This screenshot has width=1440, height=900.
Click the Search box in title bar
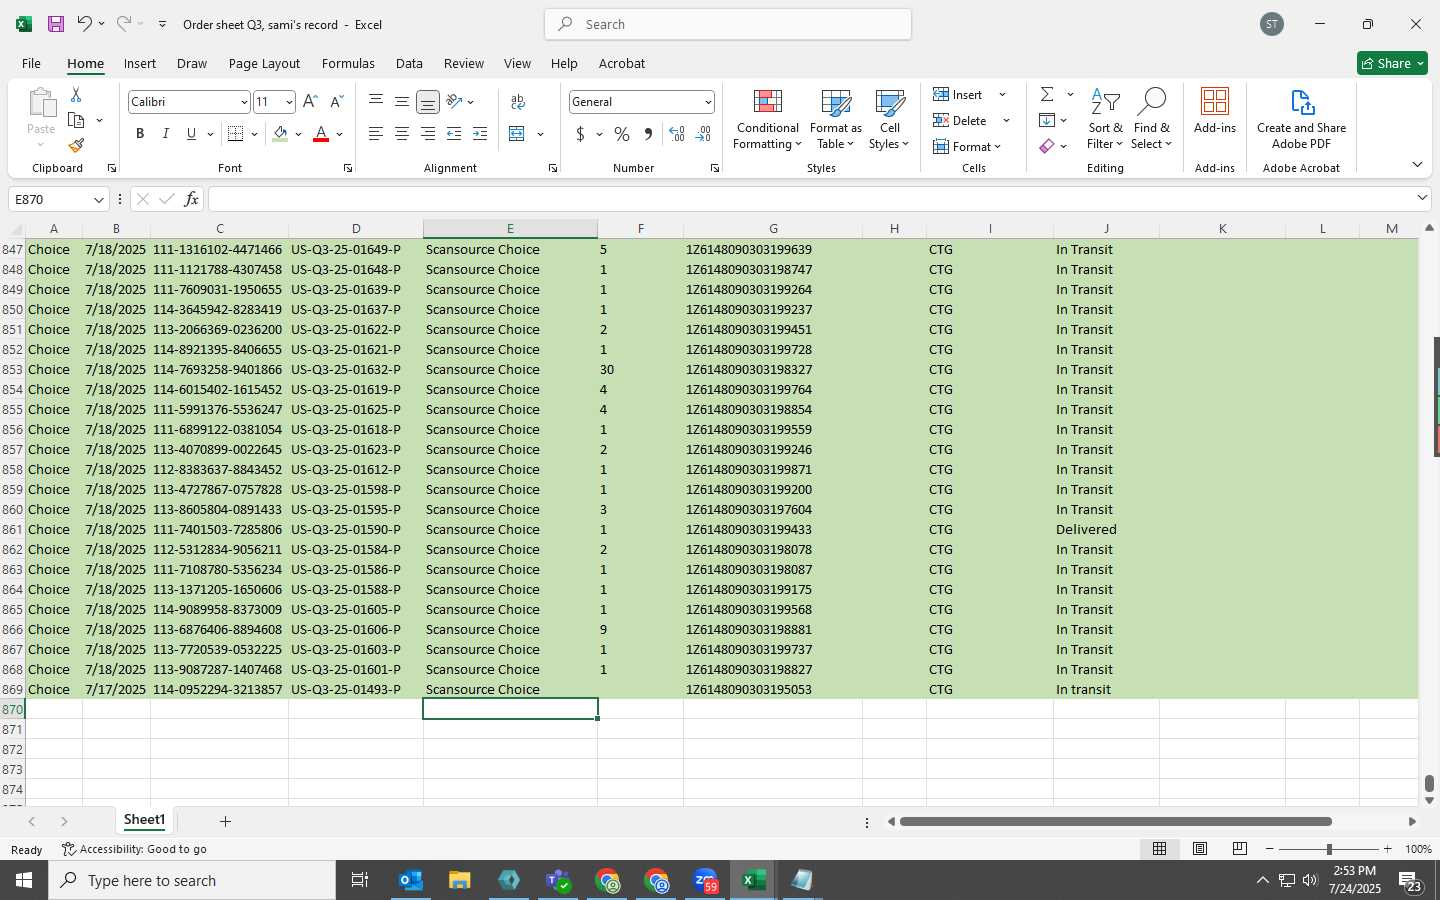tap(728, 24)
